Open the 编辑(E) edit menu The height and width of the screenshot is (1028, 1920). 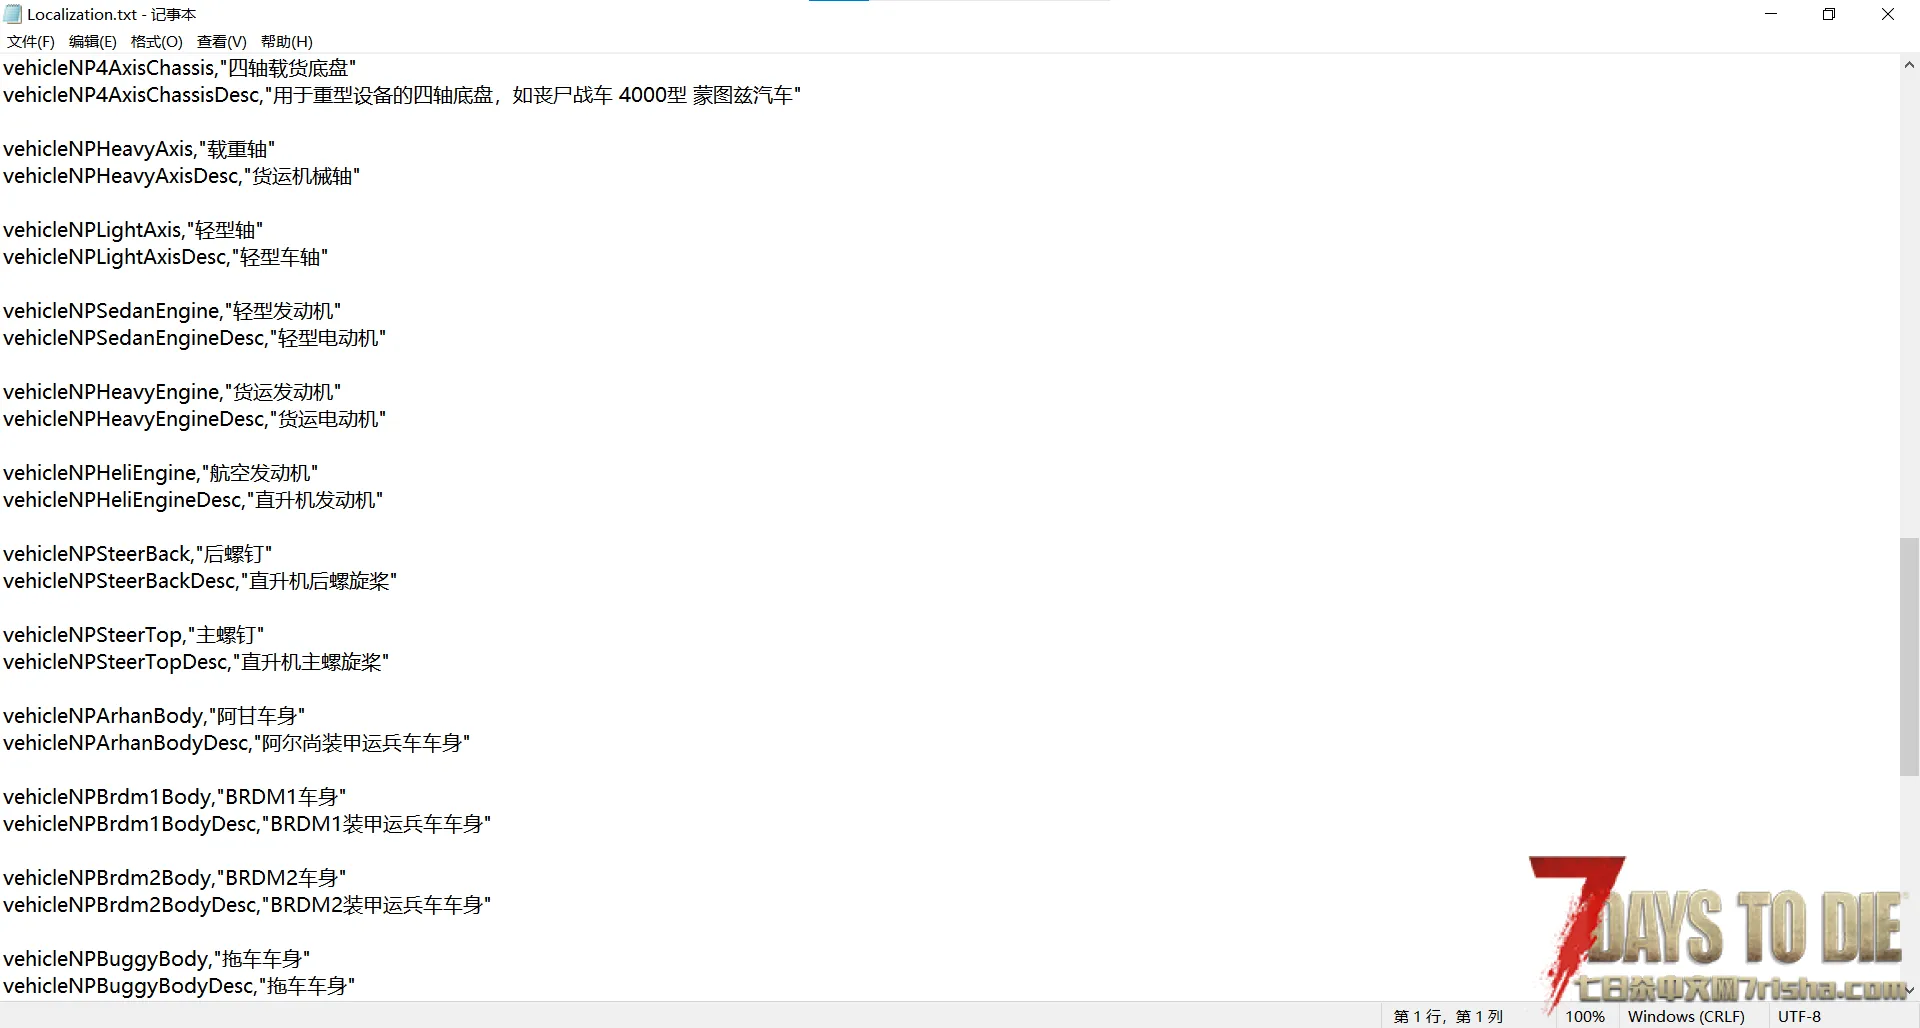[92, 41]
